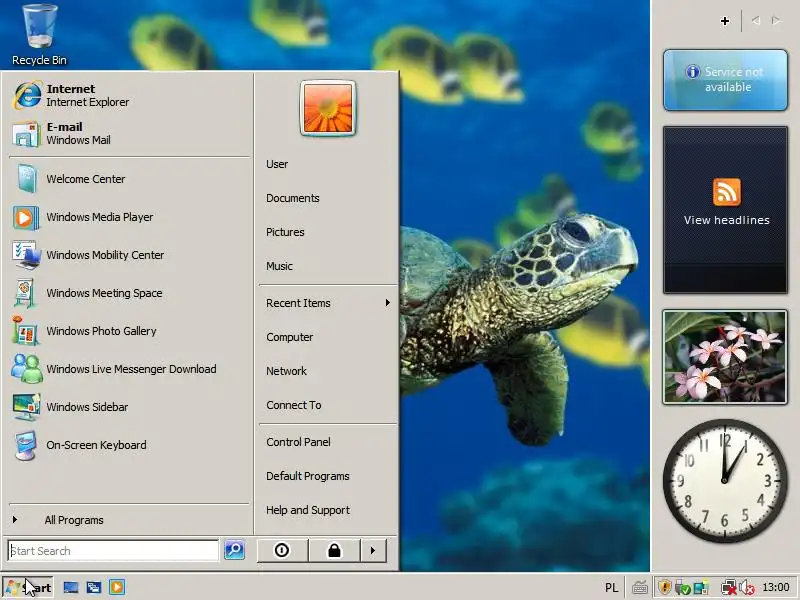Click the analog clock gadget

pos(725,481)
